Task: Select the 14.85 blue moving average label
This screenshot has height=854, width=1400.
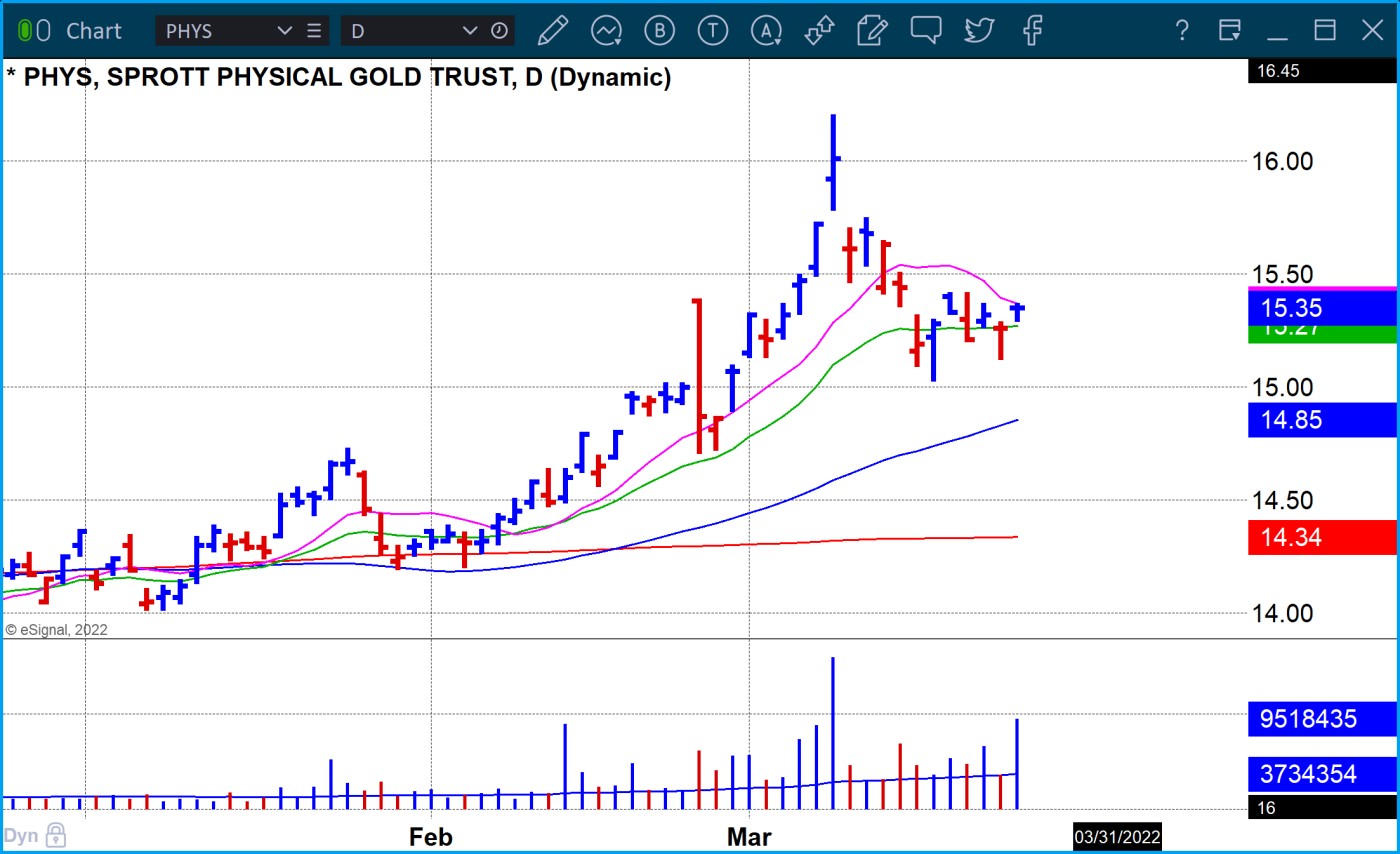Action: click(1322, 420)
